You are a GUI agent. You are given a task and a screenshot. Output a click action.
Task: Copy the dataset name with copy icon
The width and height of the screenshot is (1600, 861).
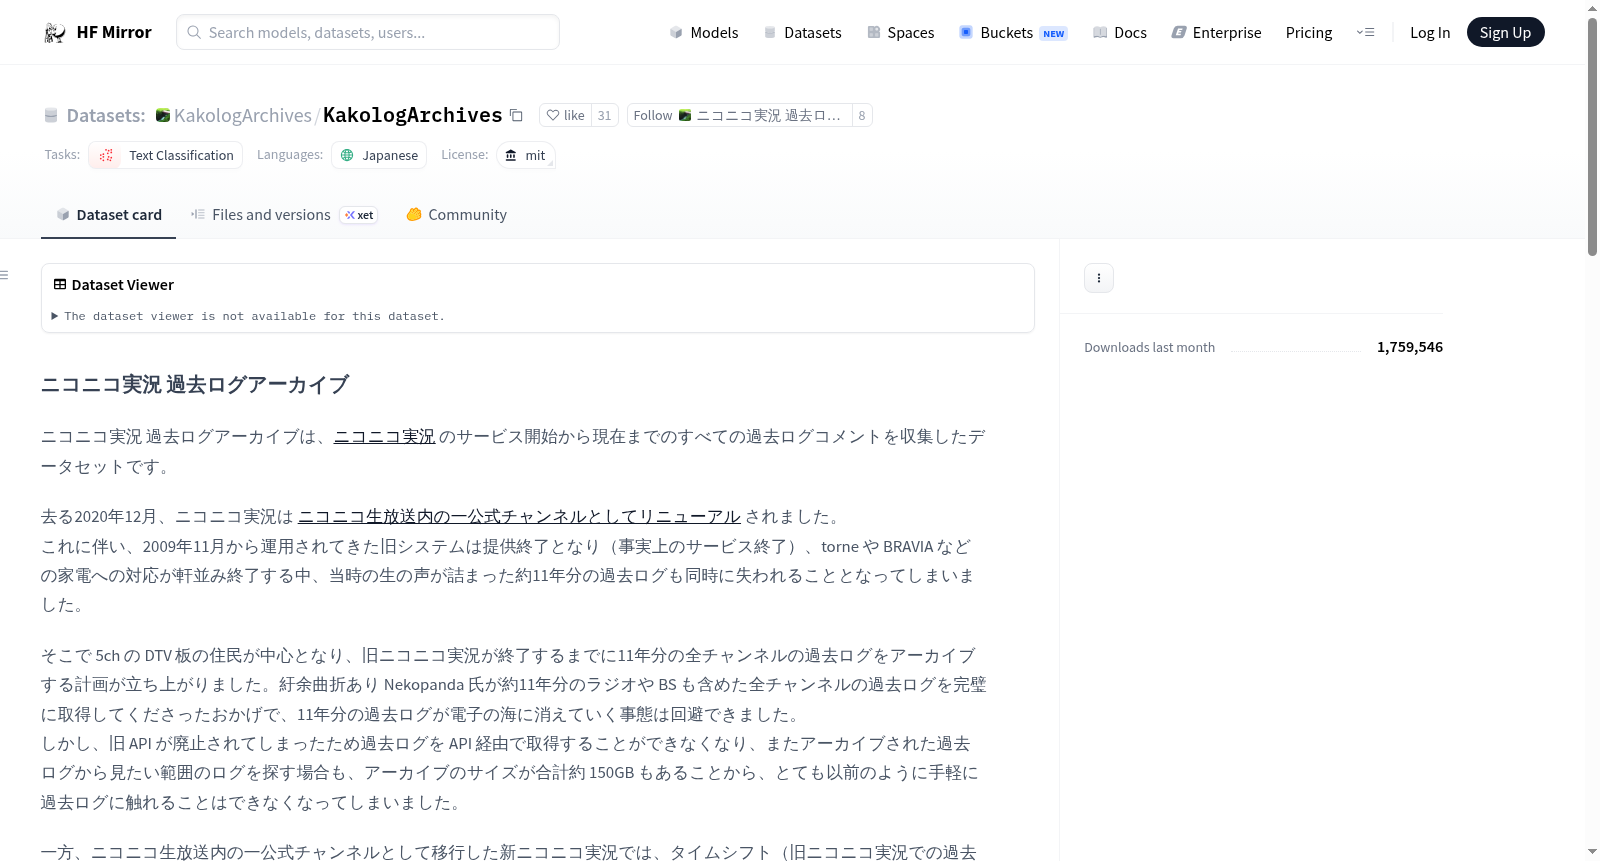[x=516, y=116]
